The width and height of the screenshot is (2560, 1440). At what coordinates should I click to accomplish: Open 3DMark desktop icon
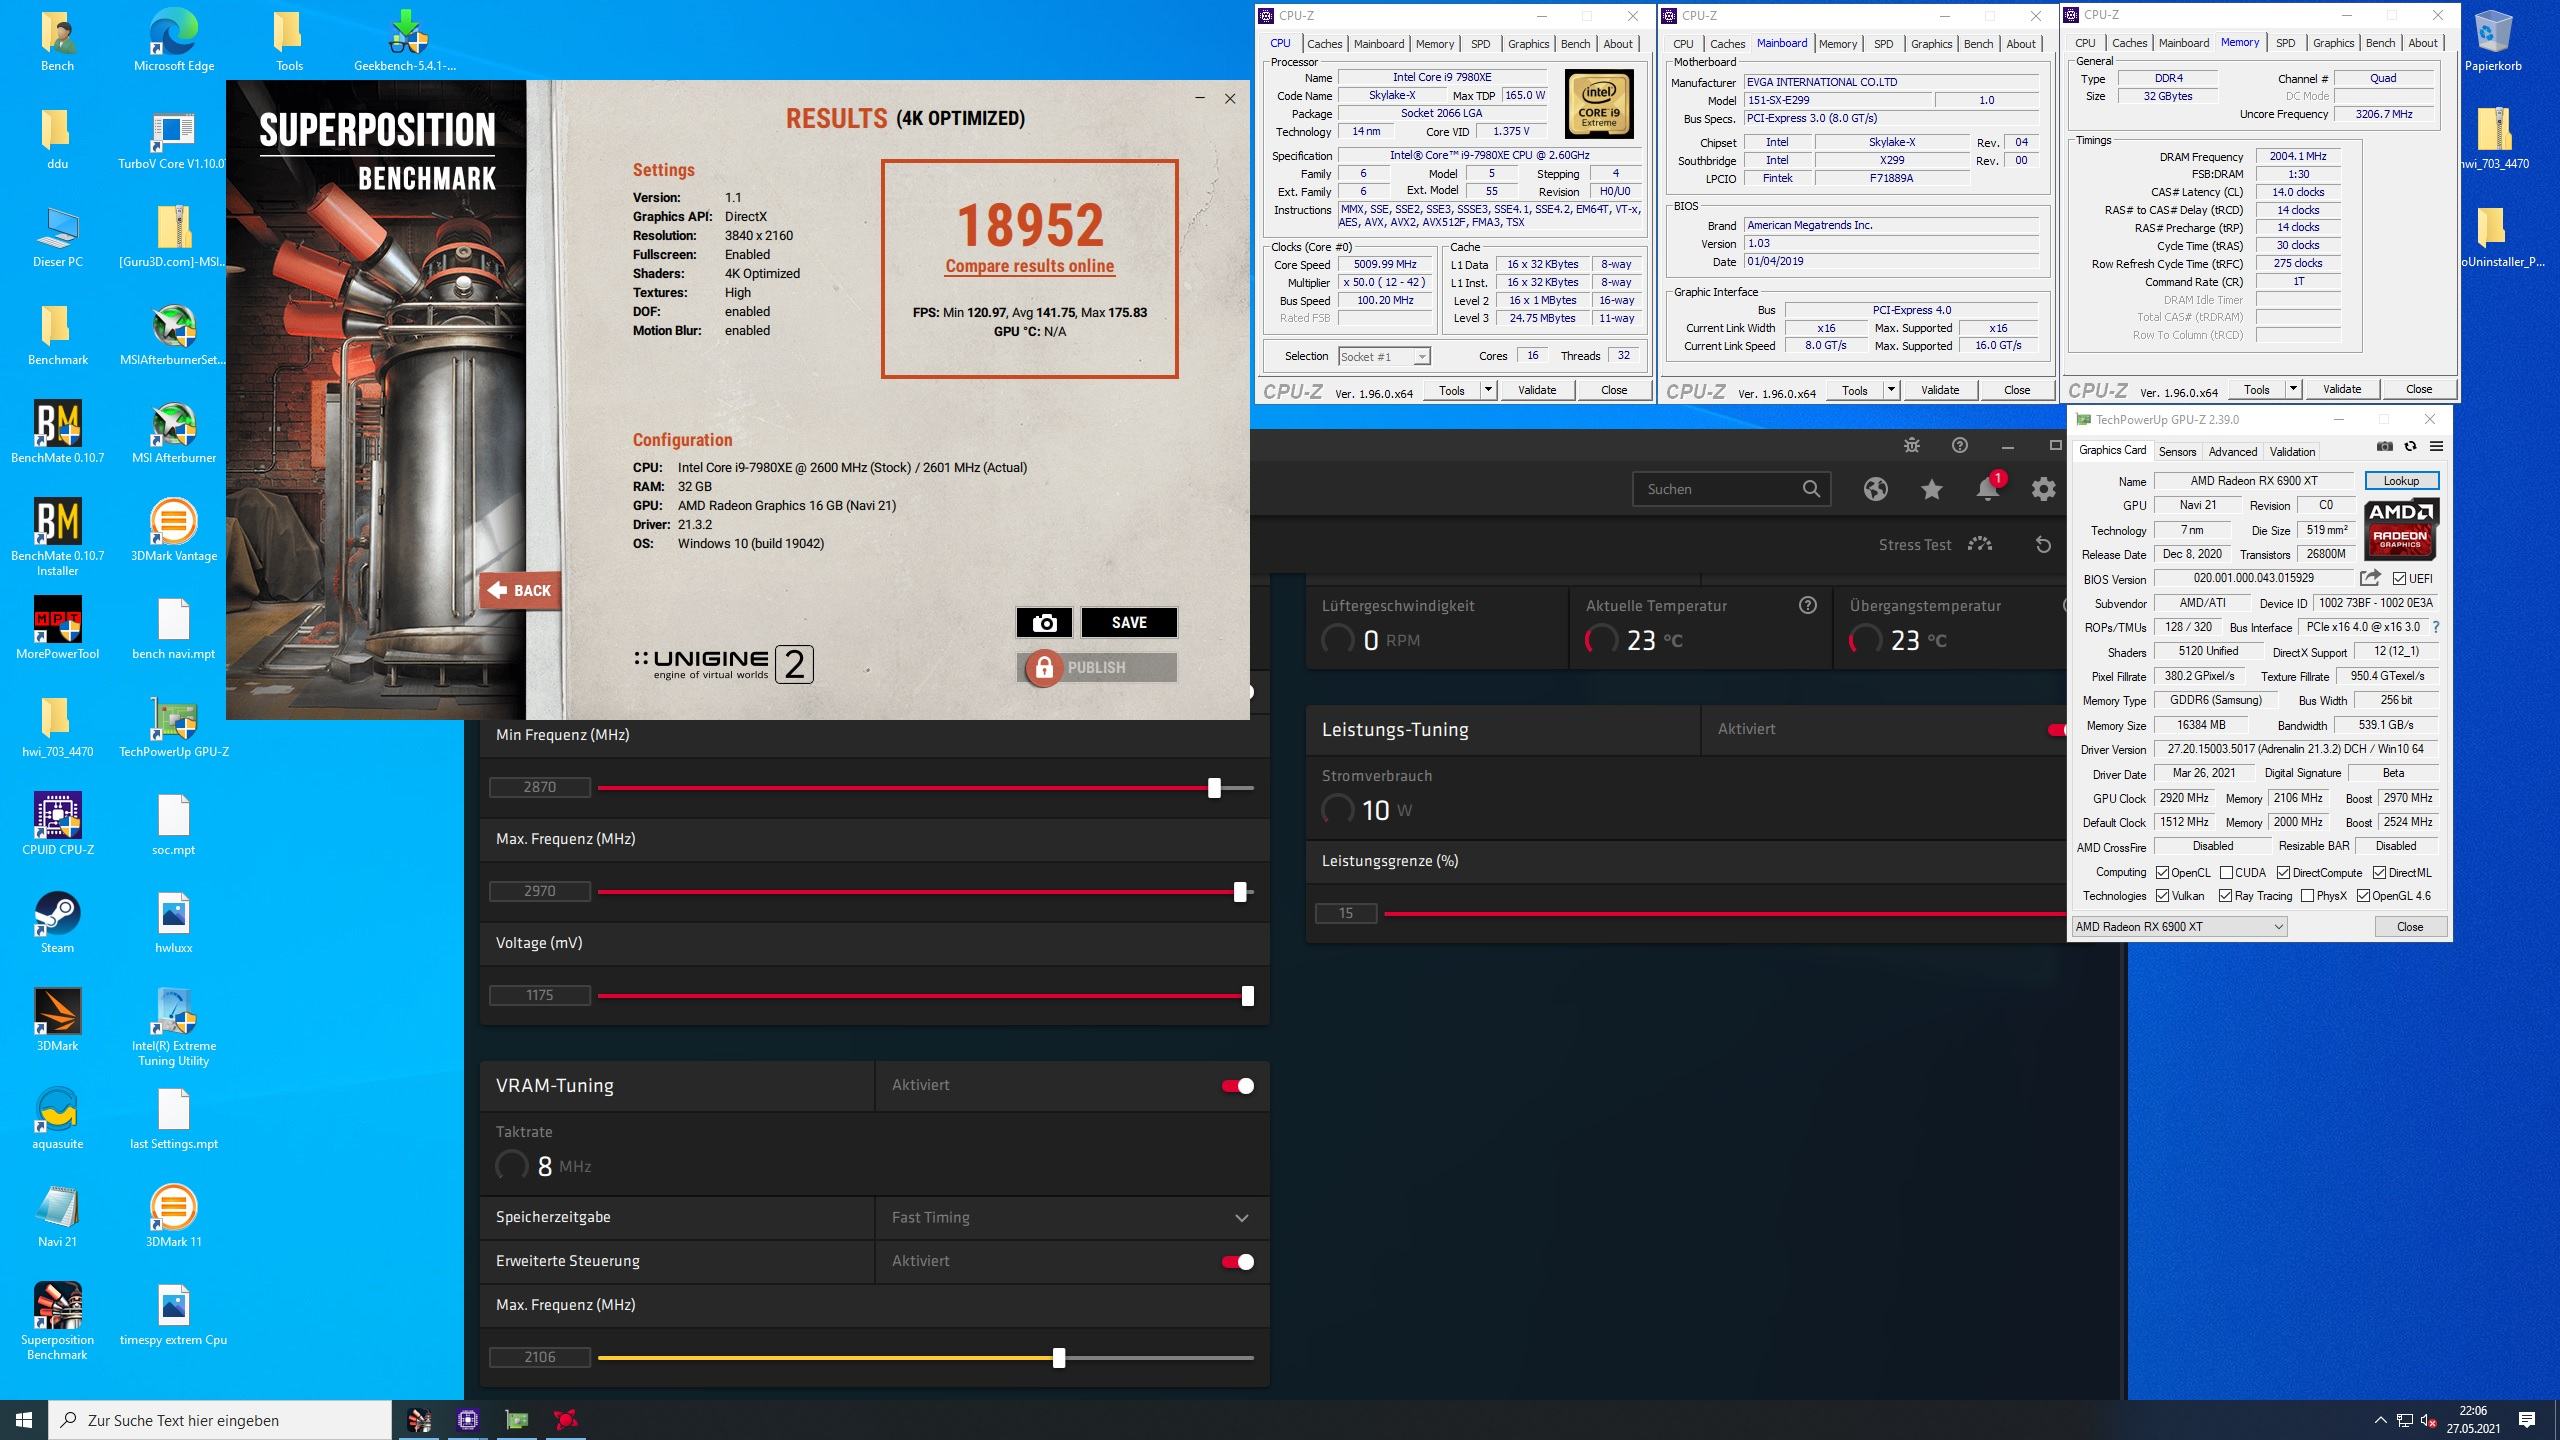[x=57, y=1022]
